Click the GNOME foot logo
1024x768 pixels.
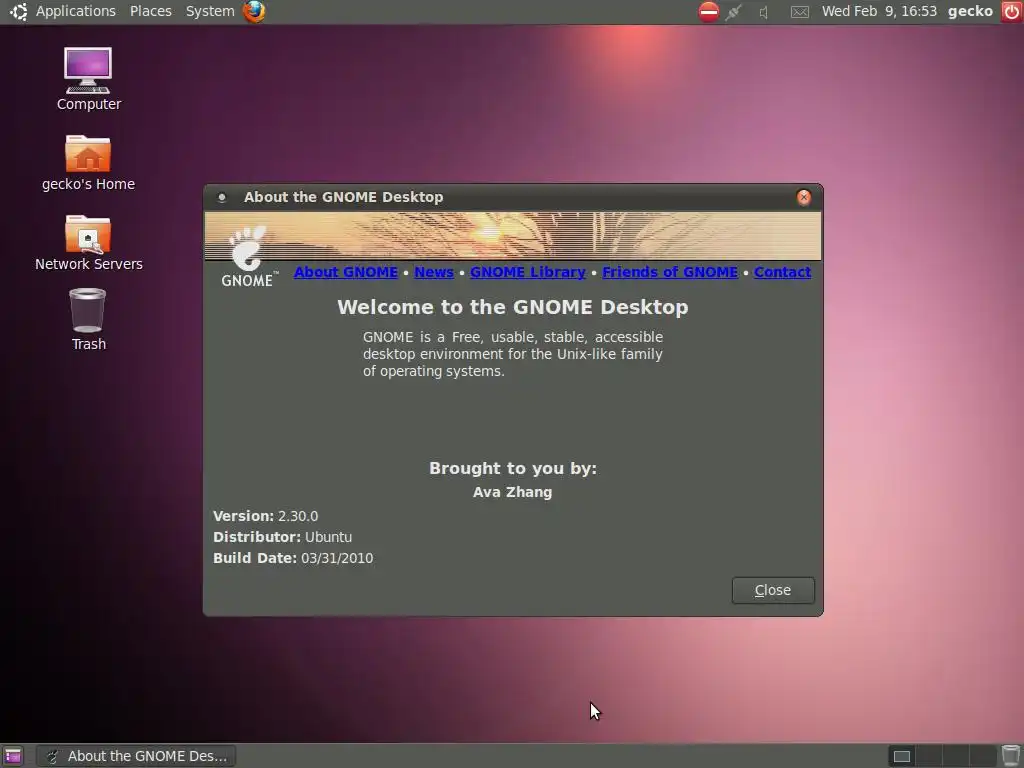coord(248,256)
